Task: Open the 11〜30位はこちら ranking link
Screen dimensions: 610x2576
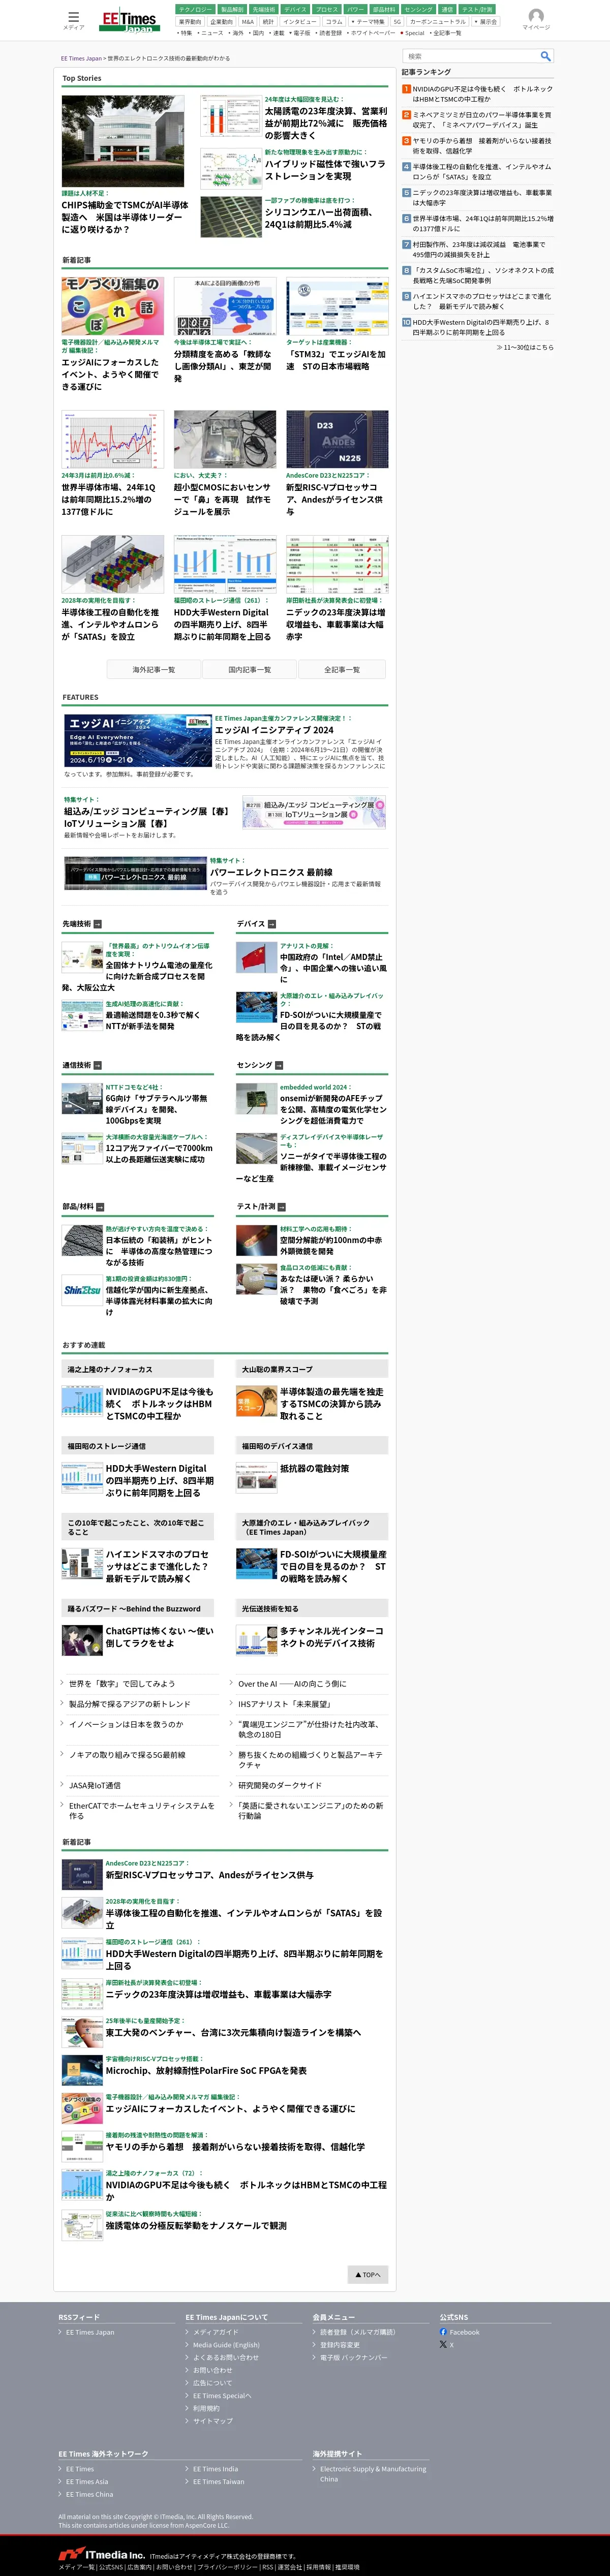Action: click(x=524, y=347)
